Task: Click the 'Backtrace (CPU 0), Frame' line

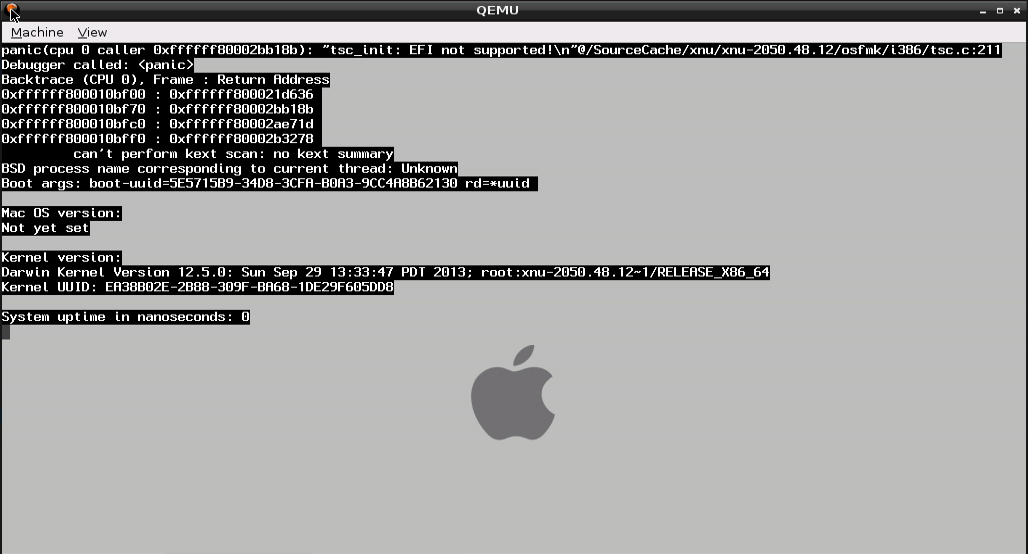Action: pos(165,80)
